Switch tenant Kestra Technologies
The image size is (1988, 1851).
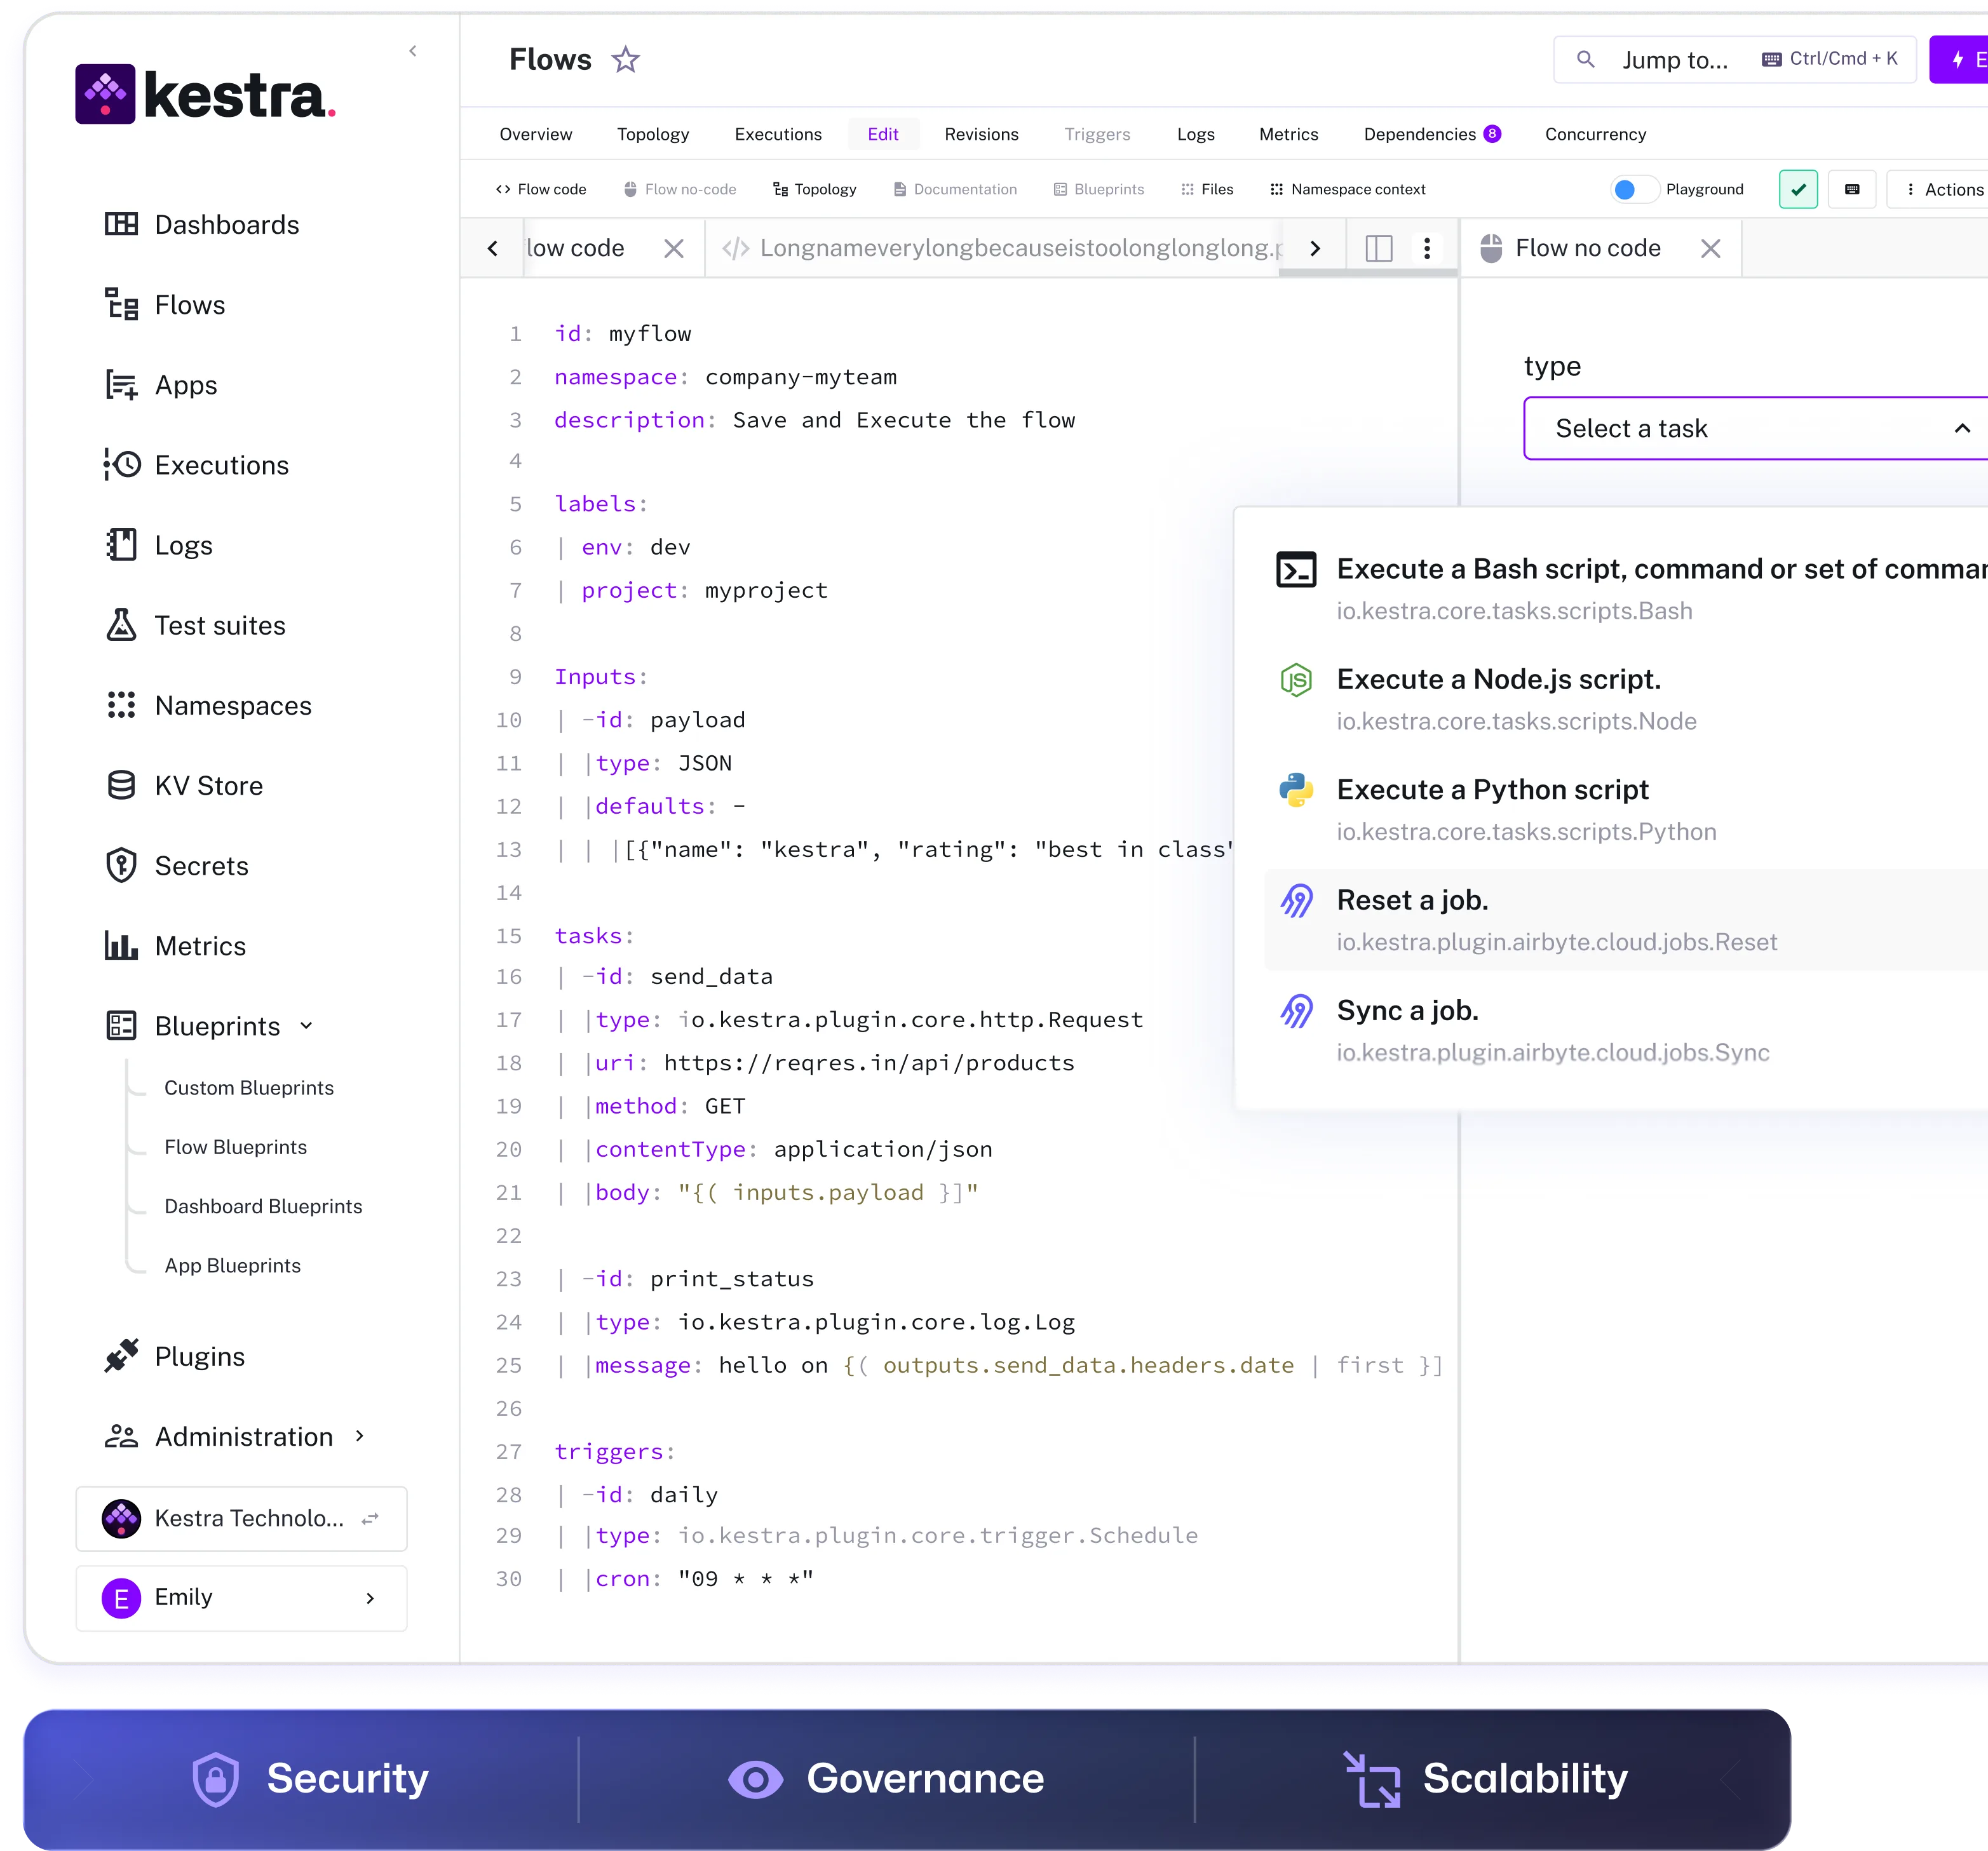tap(241, 1518)
